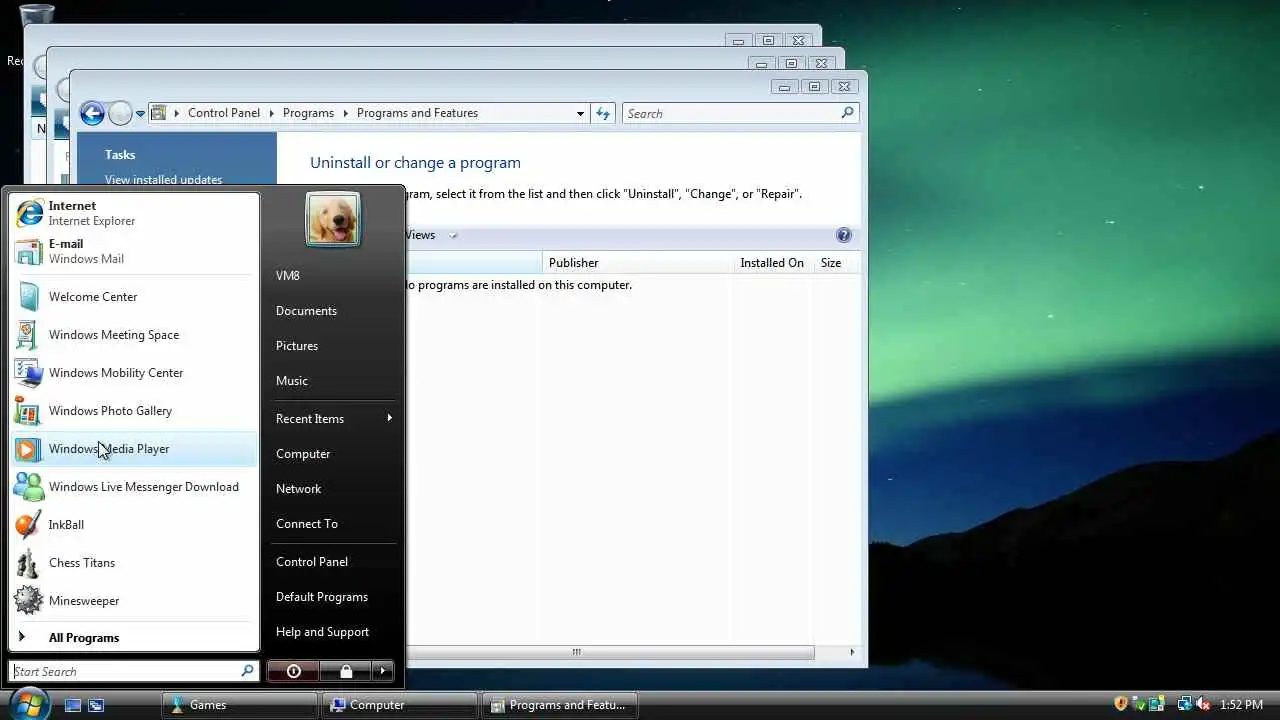Click horizontal scrollbar right arrow

[x=852, y=652]
